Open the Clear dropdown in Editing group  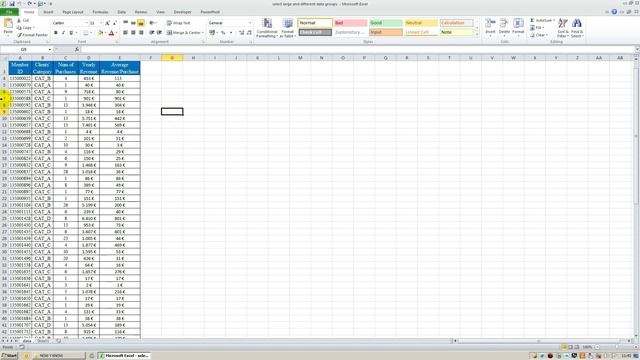(x=538, y=35)
